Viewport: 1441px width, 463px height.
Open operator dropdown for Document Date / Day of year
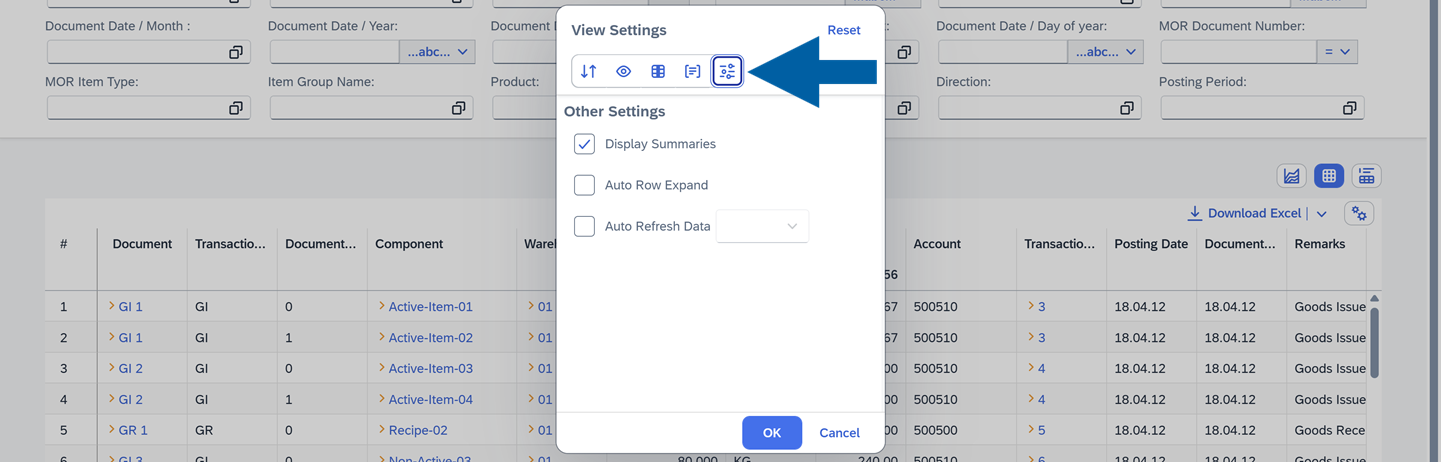(1105, 52)
